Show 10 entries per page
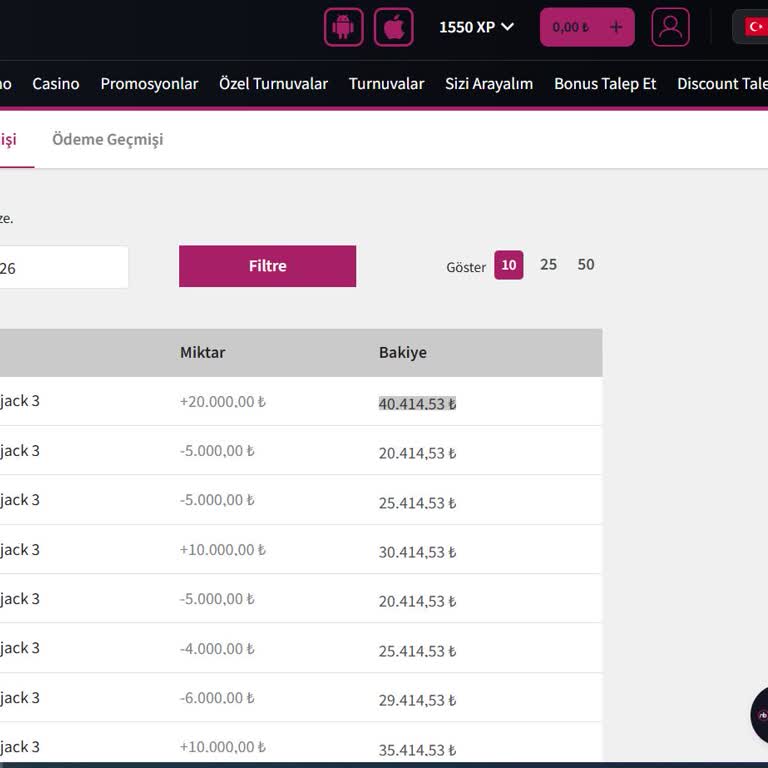 pos(508,265)
